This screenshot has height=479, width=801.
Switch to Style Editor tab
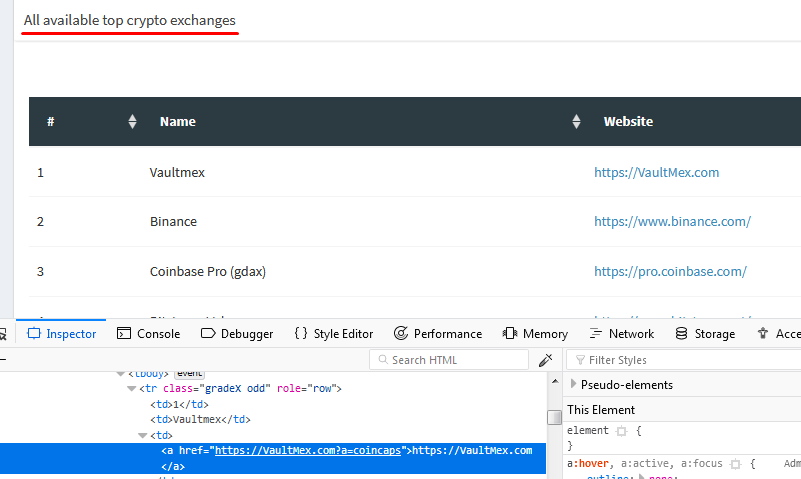pos(334,333)
